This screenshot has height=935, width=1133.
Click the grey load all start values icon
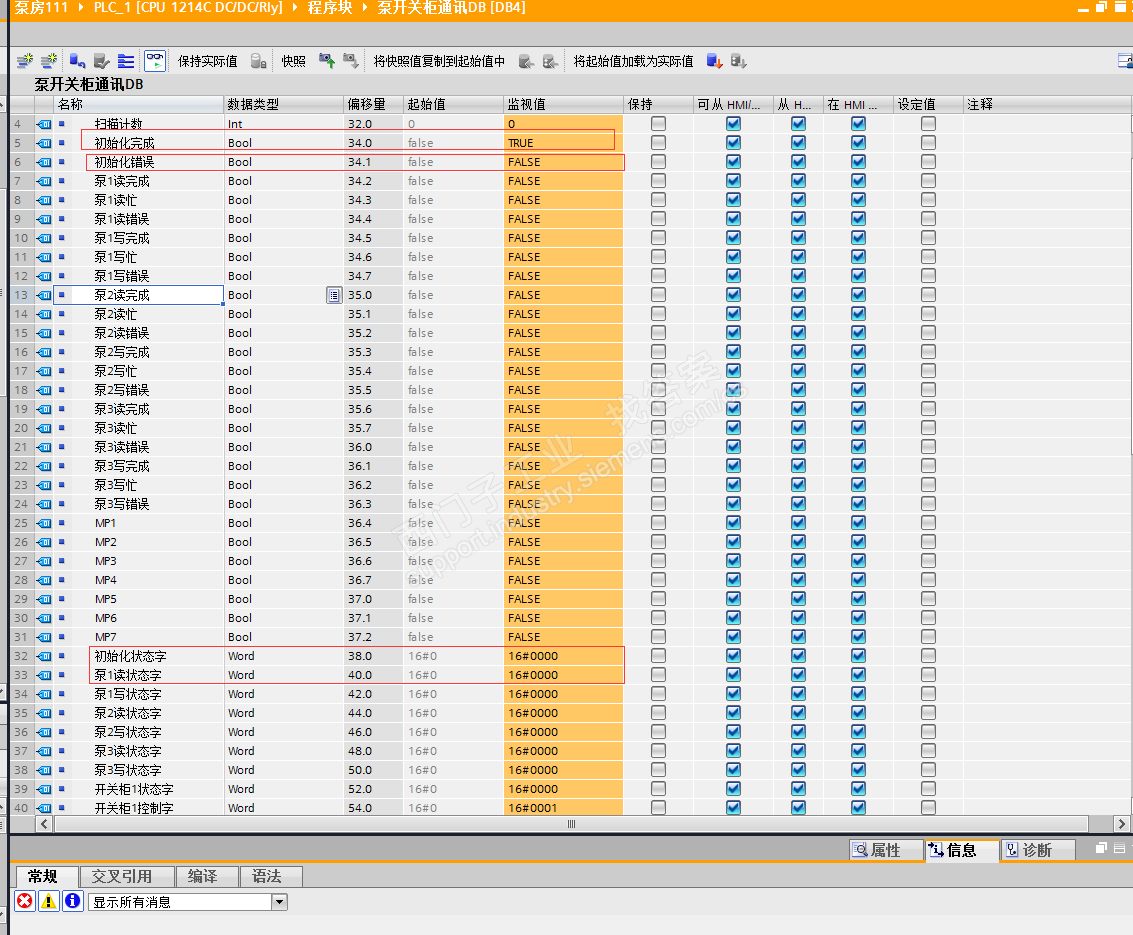point(738,61)
